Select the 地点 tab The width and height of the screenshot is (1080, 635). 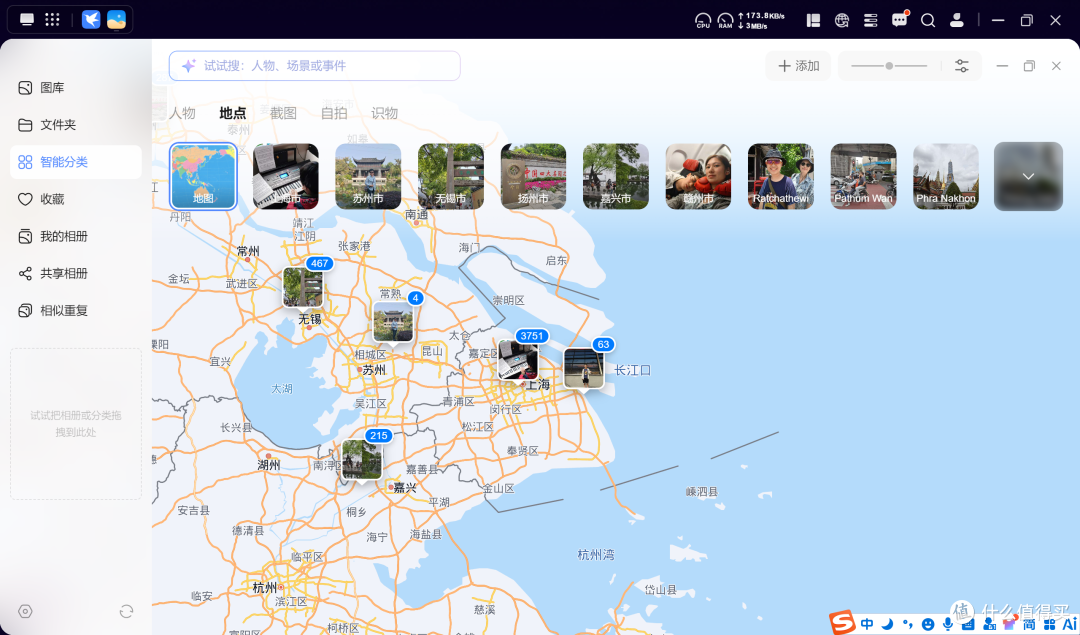233,113
